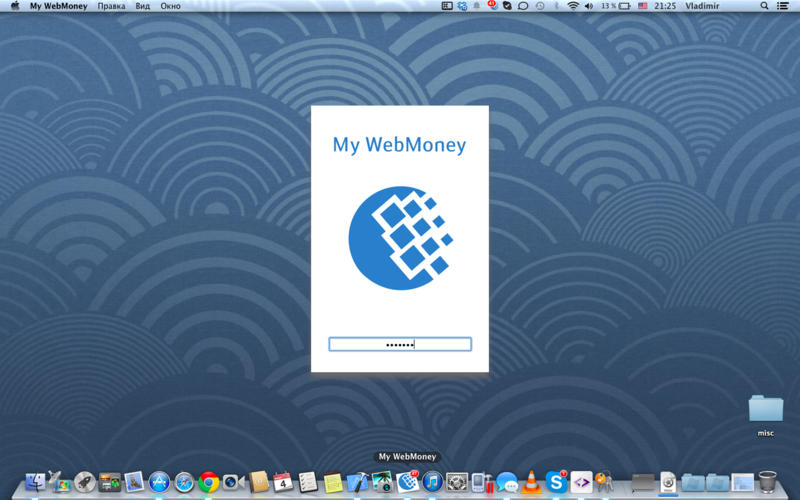Open Spotlight search in the menu bar
The image size is (800, 500).
[x=764, y=6]
